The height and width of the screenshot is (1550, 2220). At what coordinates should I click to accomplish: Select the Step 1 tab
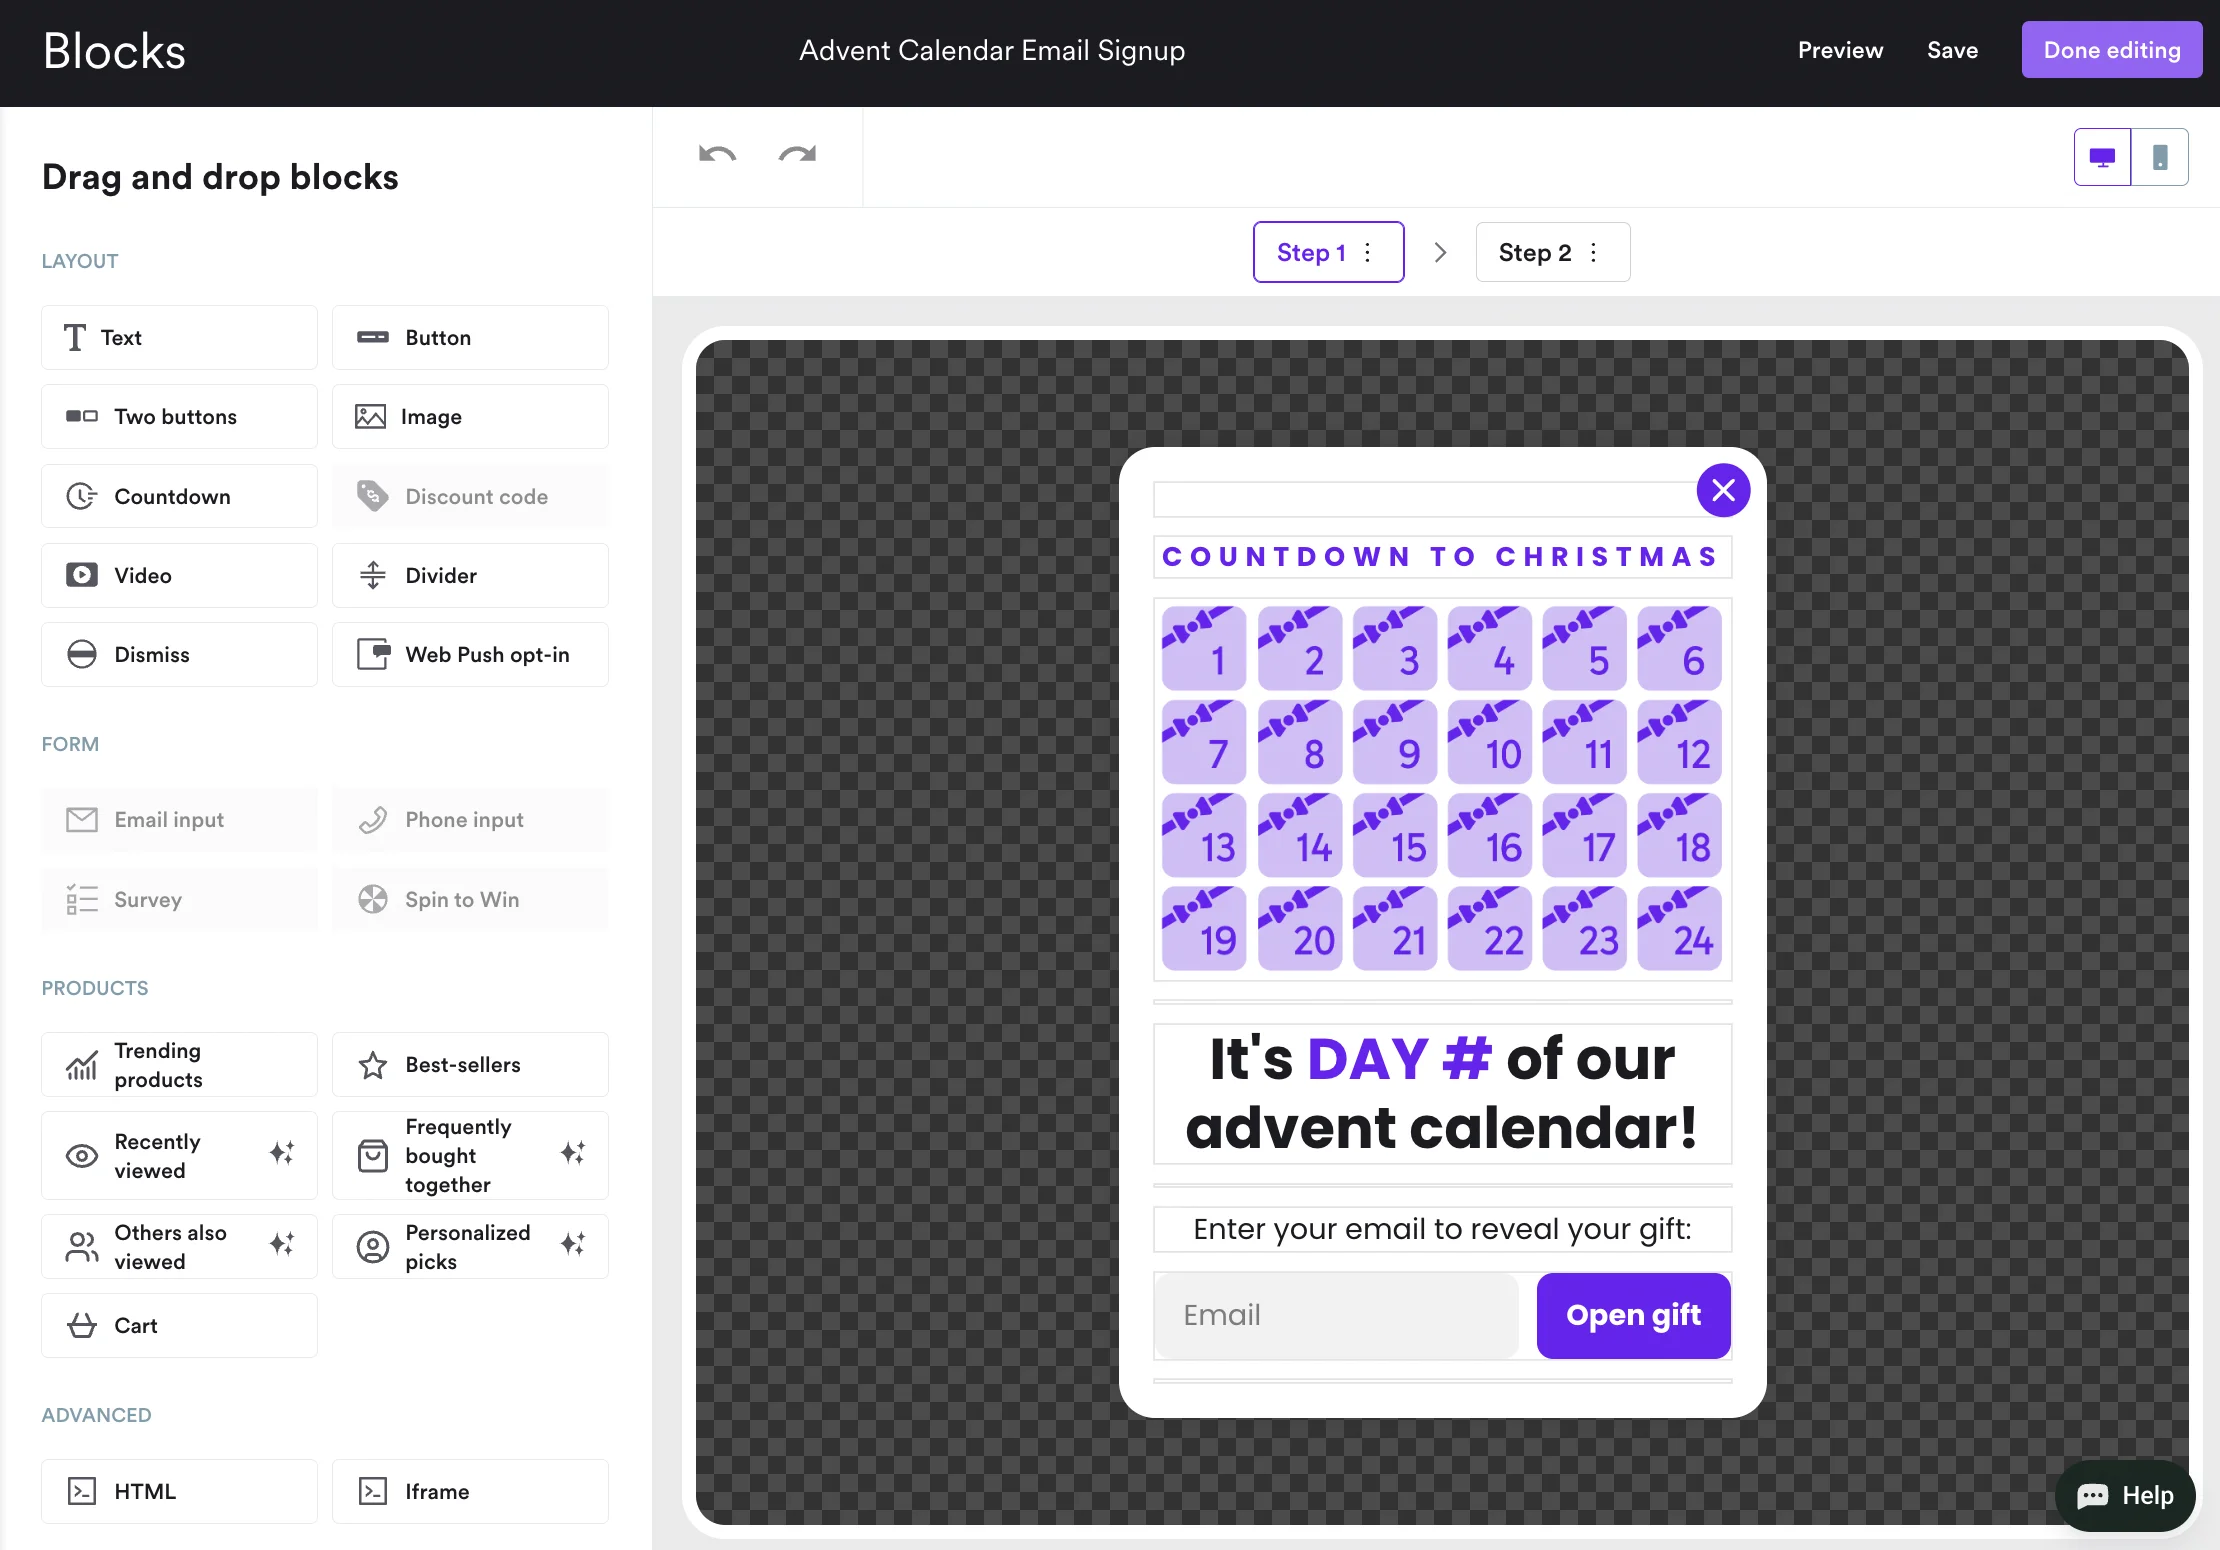[1310, 253]
